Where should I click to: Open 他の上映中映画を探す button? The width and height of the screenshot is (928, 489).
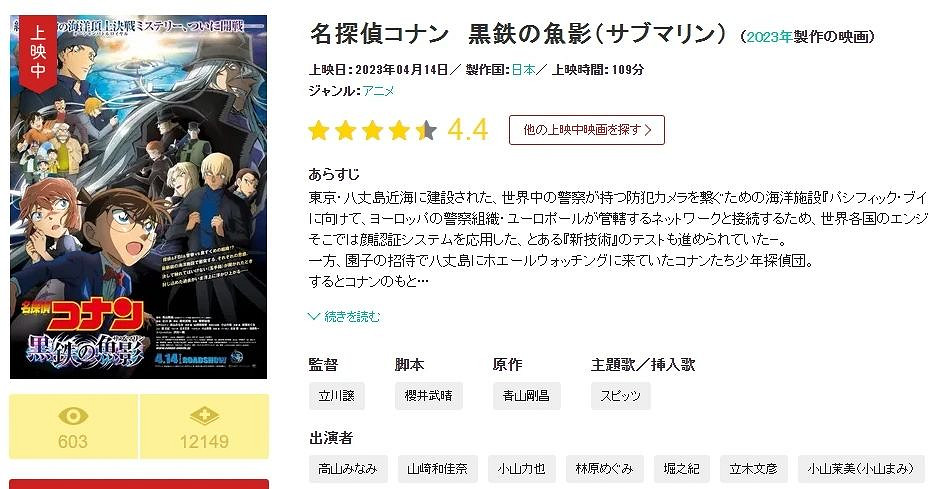point(587,130)
